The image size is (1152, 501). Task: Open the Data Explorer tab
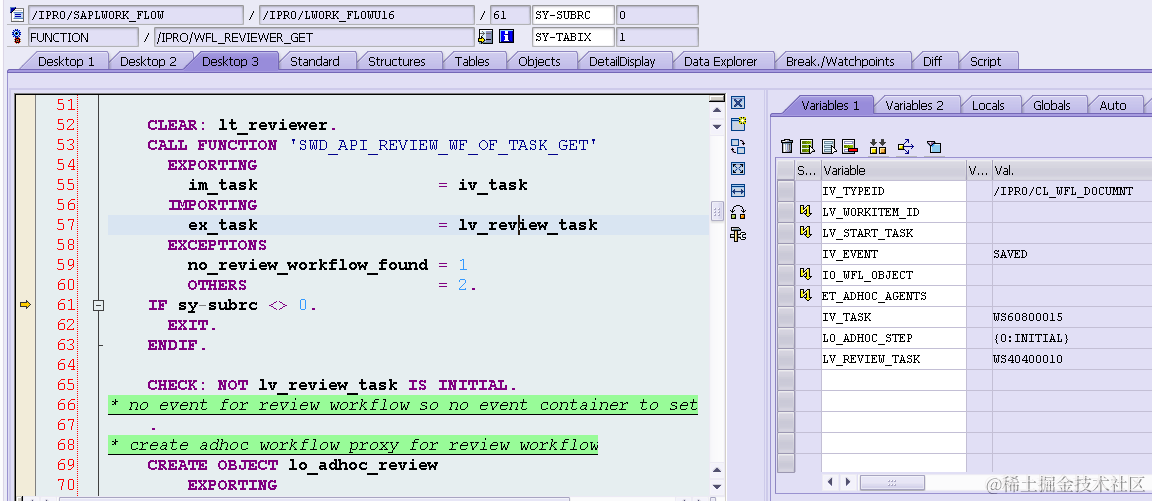(721, 62)
